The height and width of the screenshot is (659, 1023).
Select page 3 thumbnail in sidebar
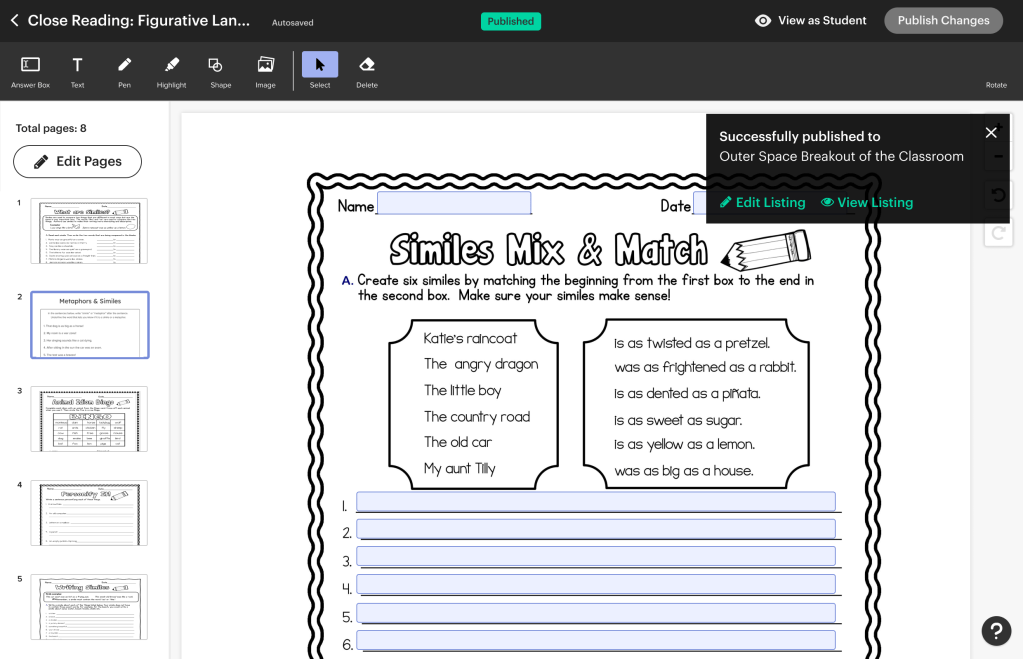tap(89, 419)
